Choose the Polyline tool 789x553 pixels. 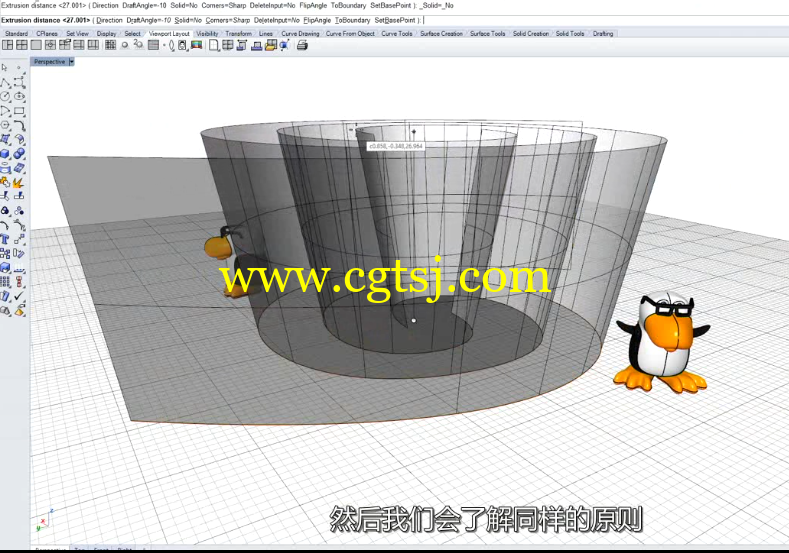5,82
